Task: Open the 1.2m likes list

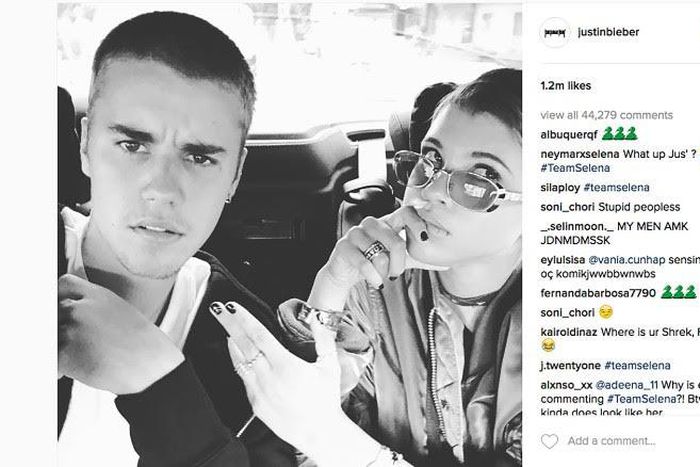Action: click(566, 86)
